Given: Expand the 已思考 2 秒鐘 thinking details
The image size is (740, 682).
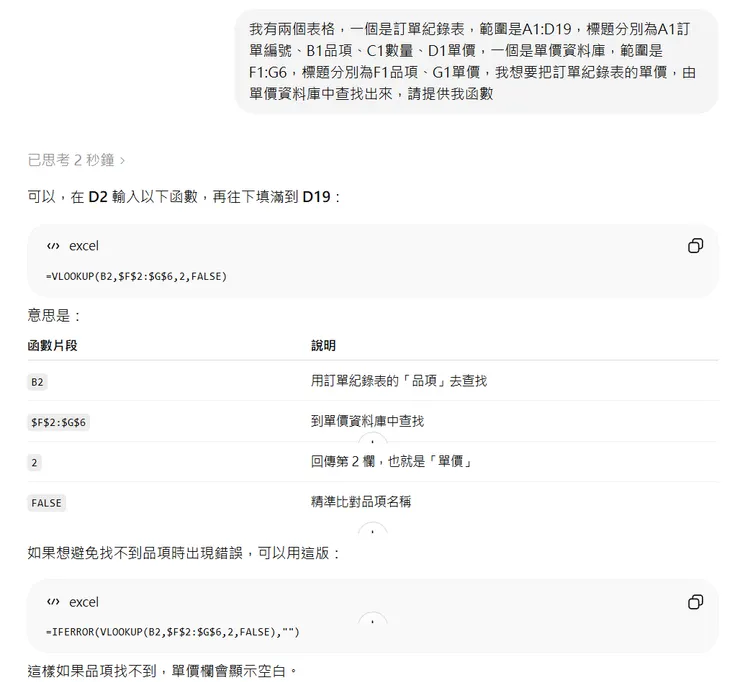Looking at the screenshot, I should [x=76, y=160].
